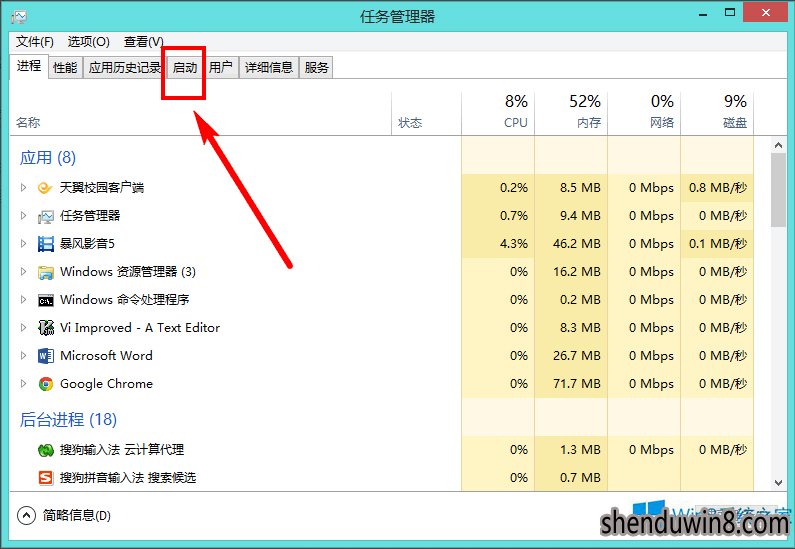The width and height of the screenshot is (795, 549).
Task: Click the Windows 命令处理程序 console icon
Action: point(46,301)
